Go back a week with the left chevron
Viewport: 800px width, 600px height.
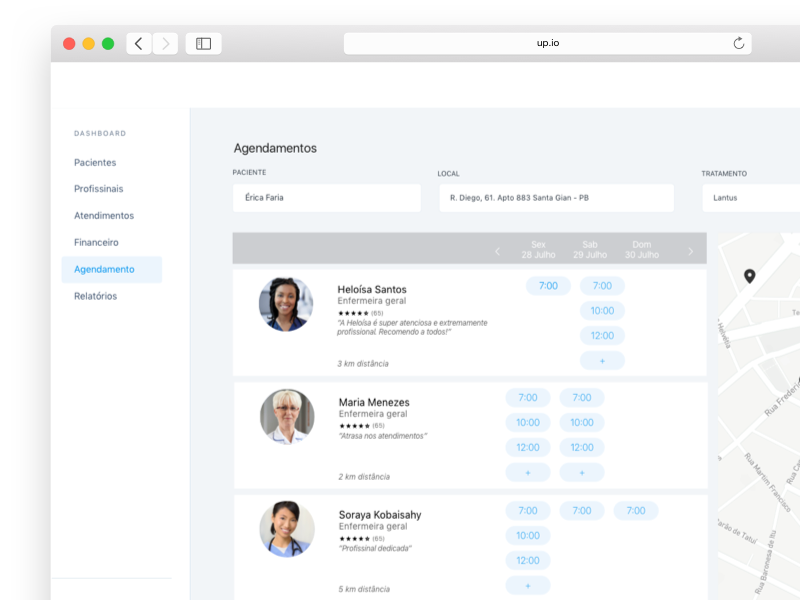(x=497, y=252)
